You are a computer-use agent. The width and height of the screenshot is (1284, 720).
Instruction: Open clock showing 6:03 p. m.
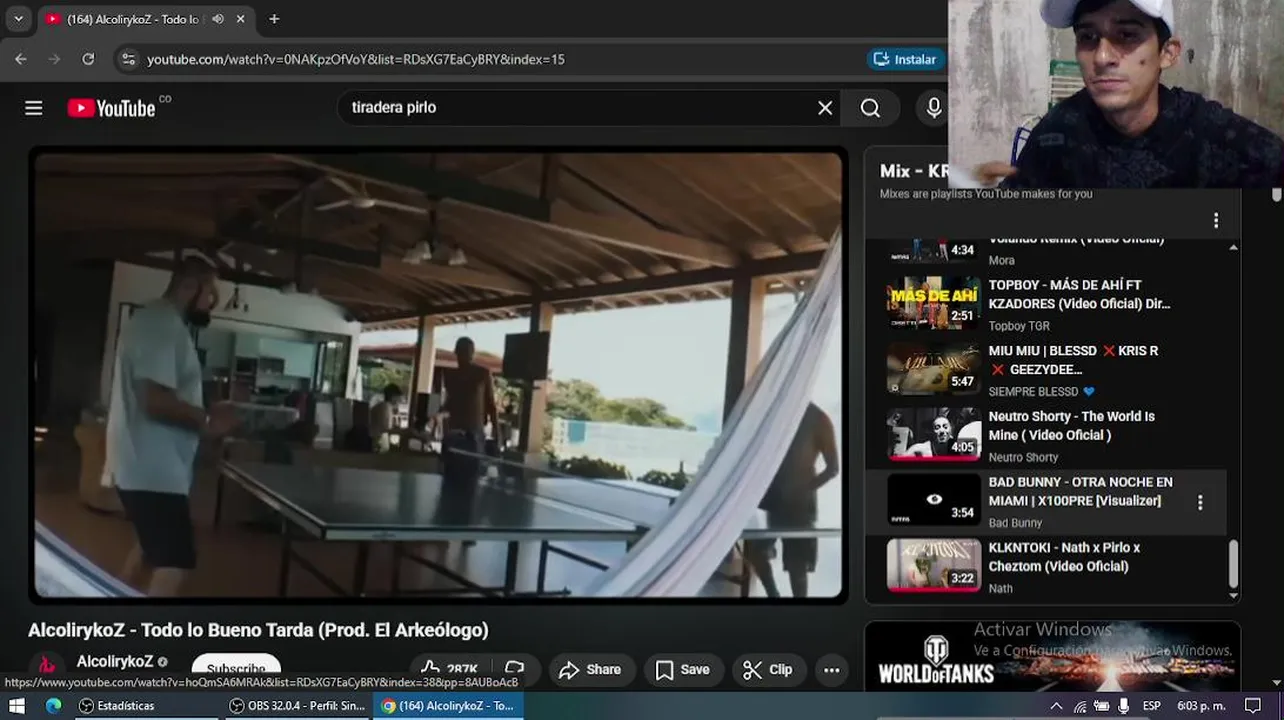coord(1201,706)
